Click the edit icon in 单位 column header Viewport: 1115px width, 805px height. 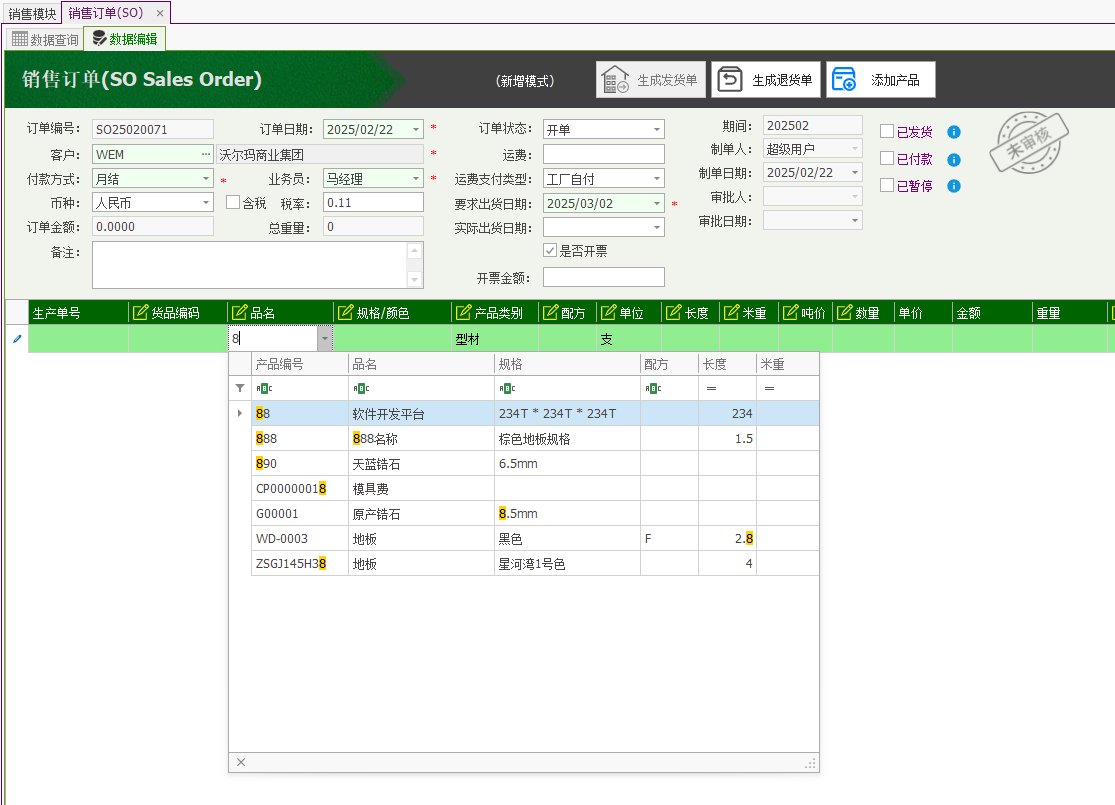[609, 312]
